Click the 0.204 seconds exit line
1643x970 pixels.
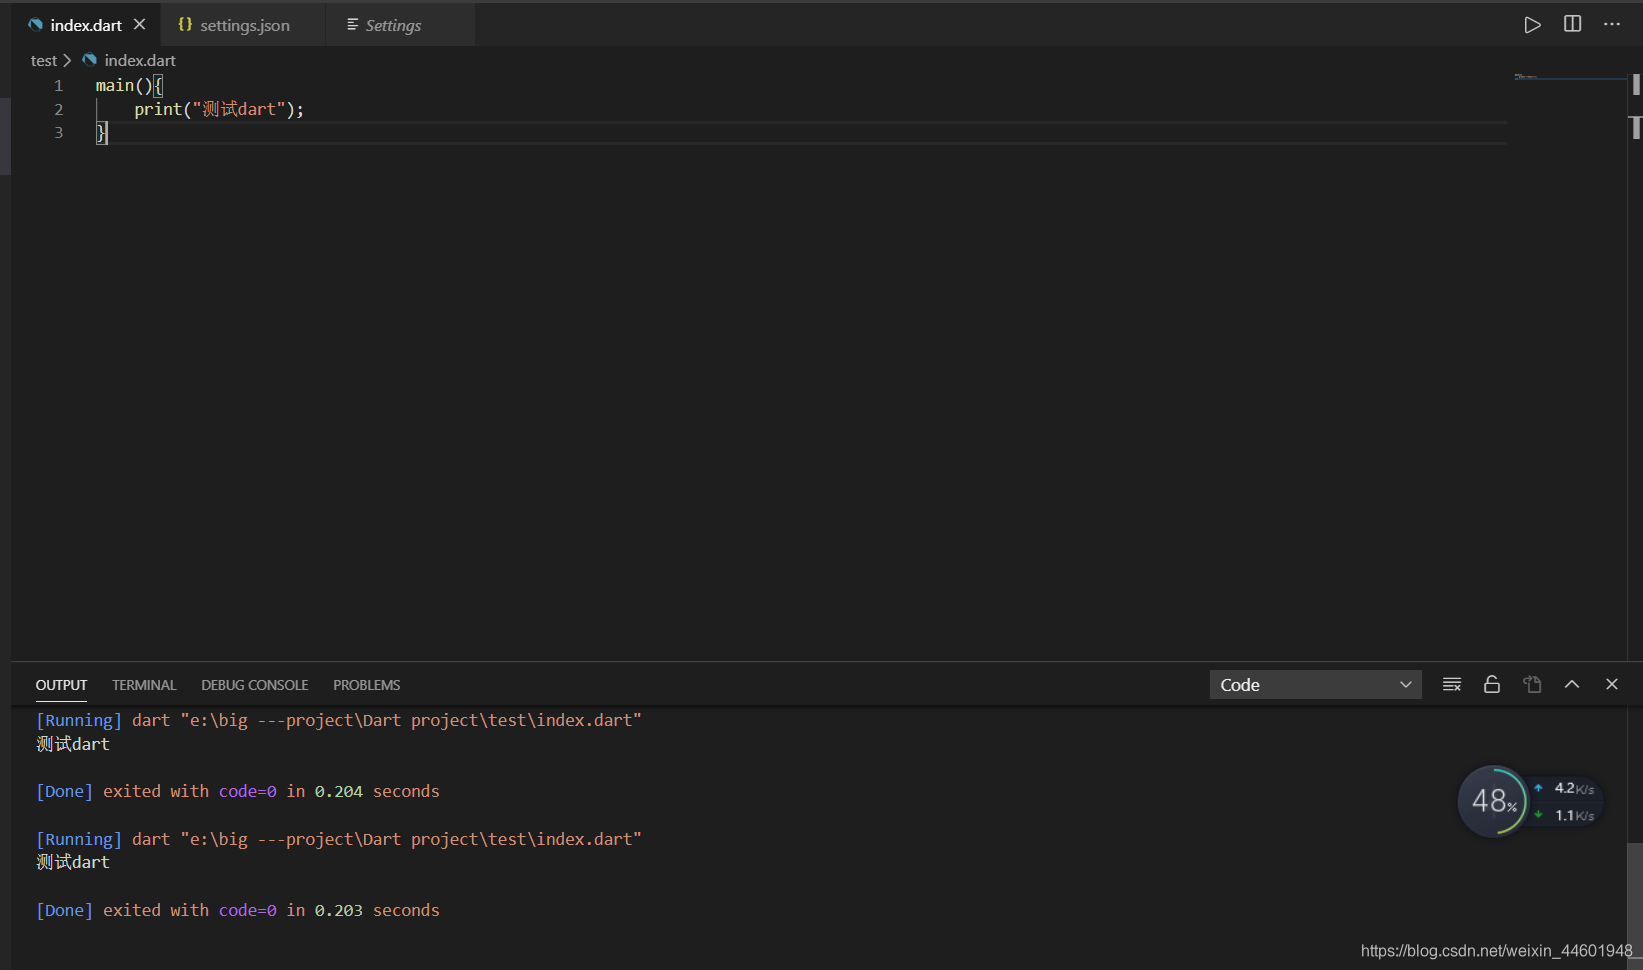click(238, 792)
